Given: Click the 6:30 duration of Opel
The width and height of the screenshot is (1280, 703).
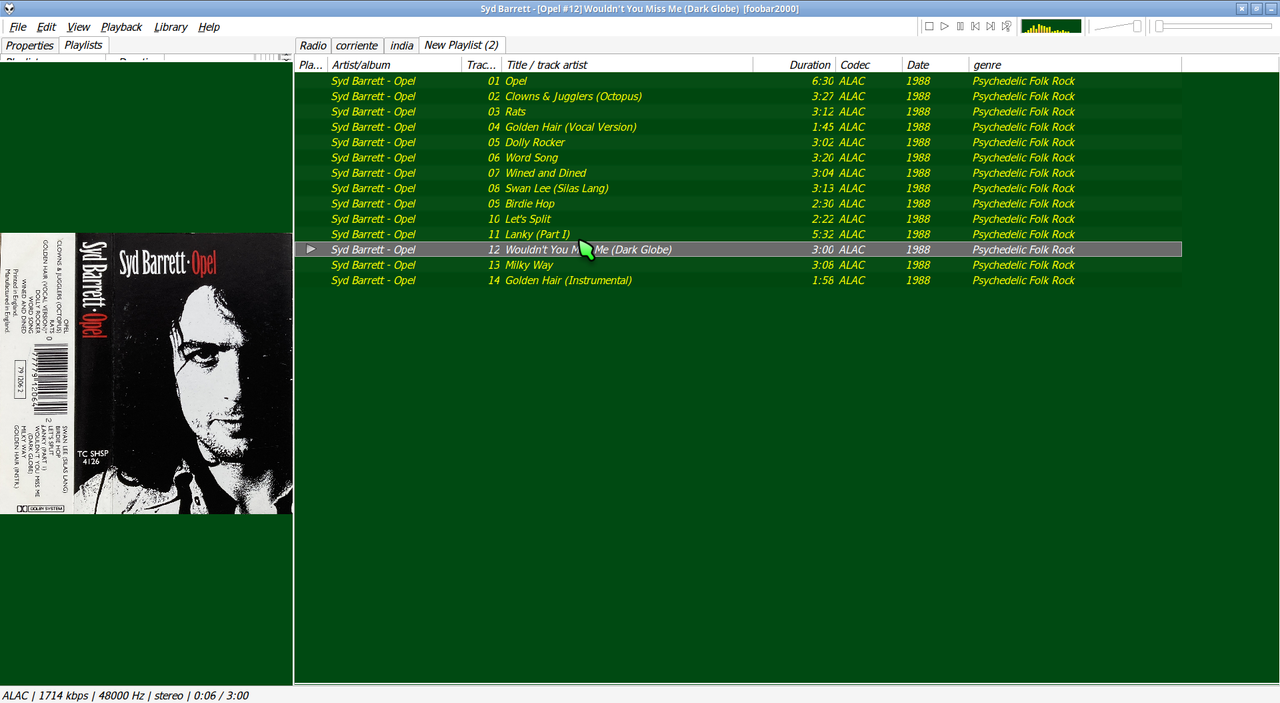Looking at the screenshot, I should pyautogui.click(x=822, y=81).
